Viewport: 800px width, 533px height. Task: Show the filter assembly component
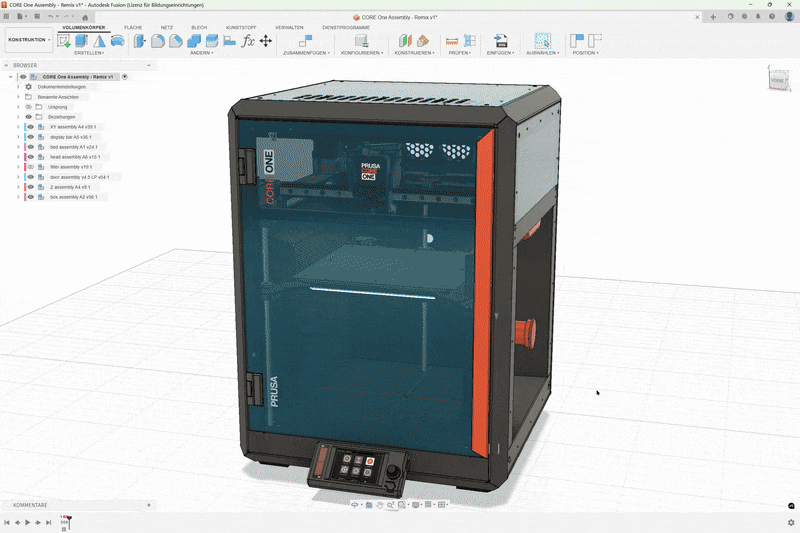point(31,167)
